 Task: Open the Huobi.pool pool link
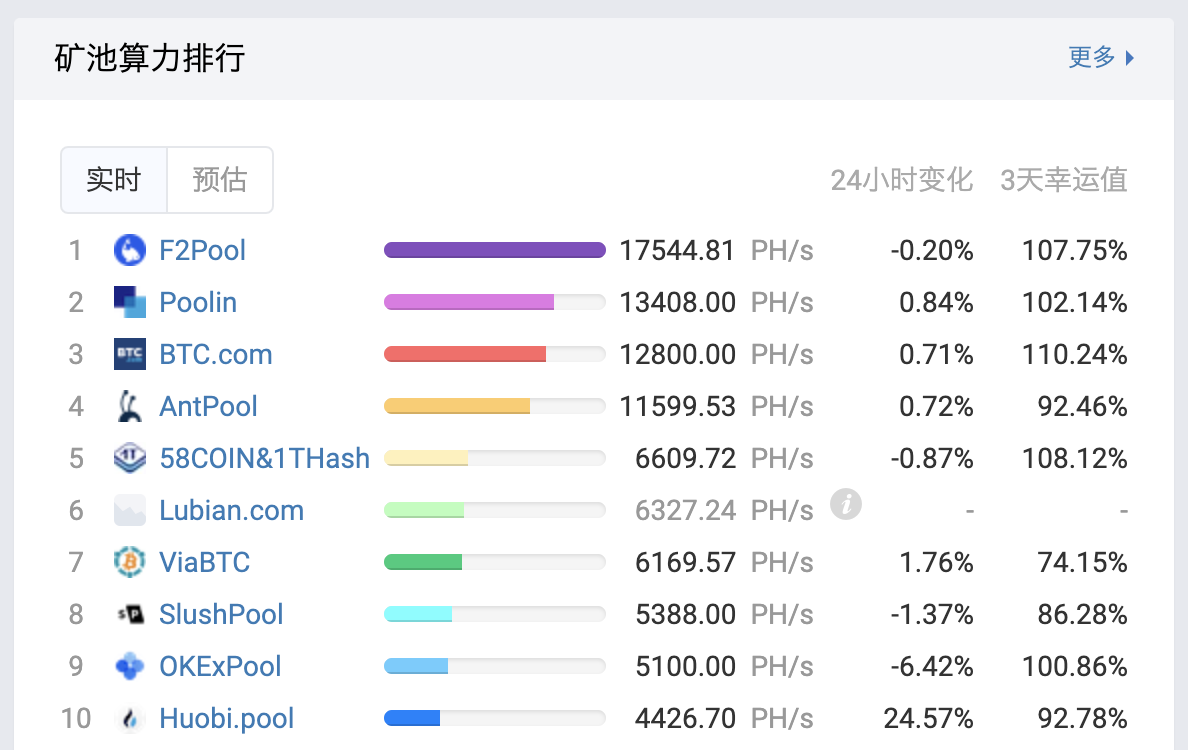click(227, 719)
